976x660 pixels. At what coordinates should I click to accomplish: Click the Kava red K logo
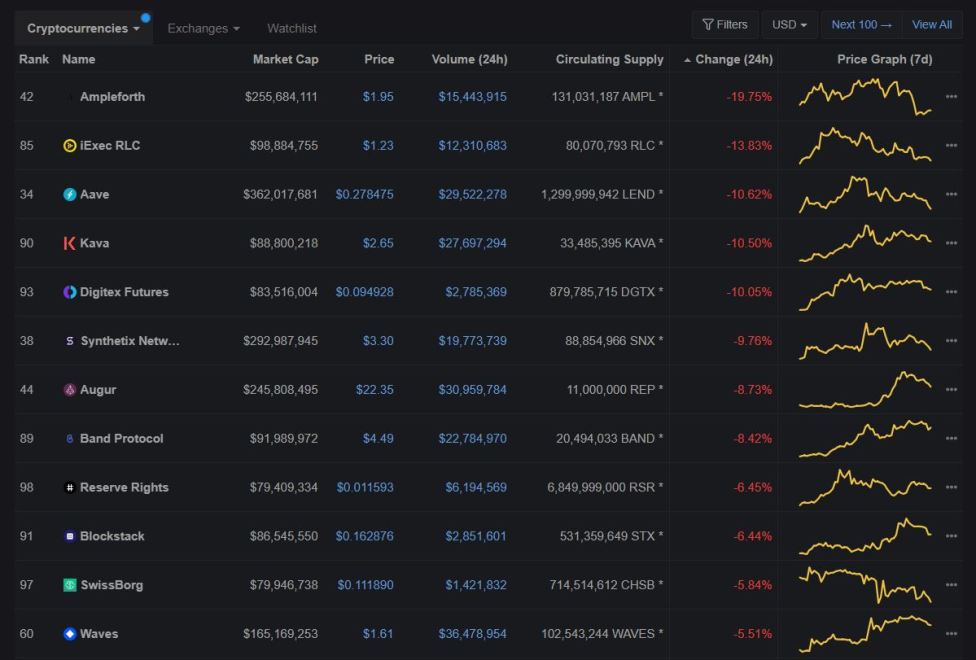click(70, 243)
